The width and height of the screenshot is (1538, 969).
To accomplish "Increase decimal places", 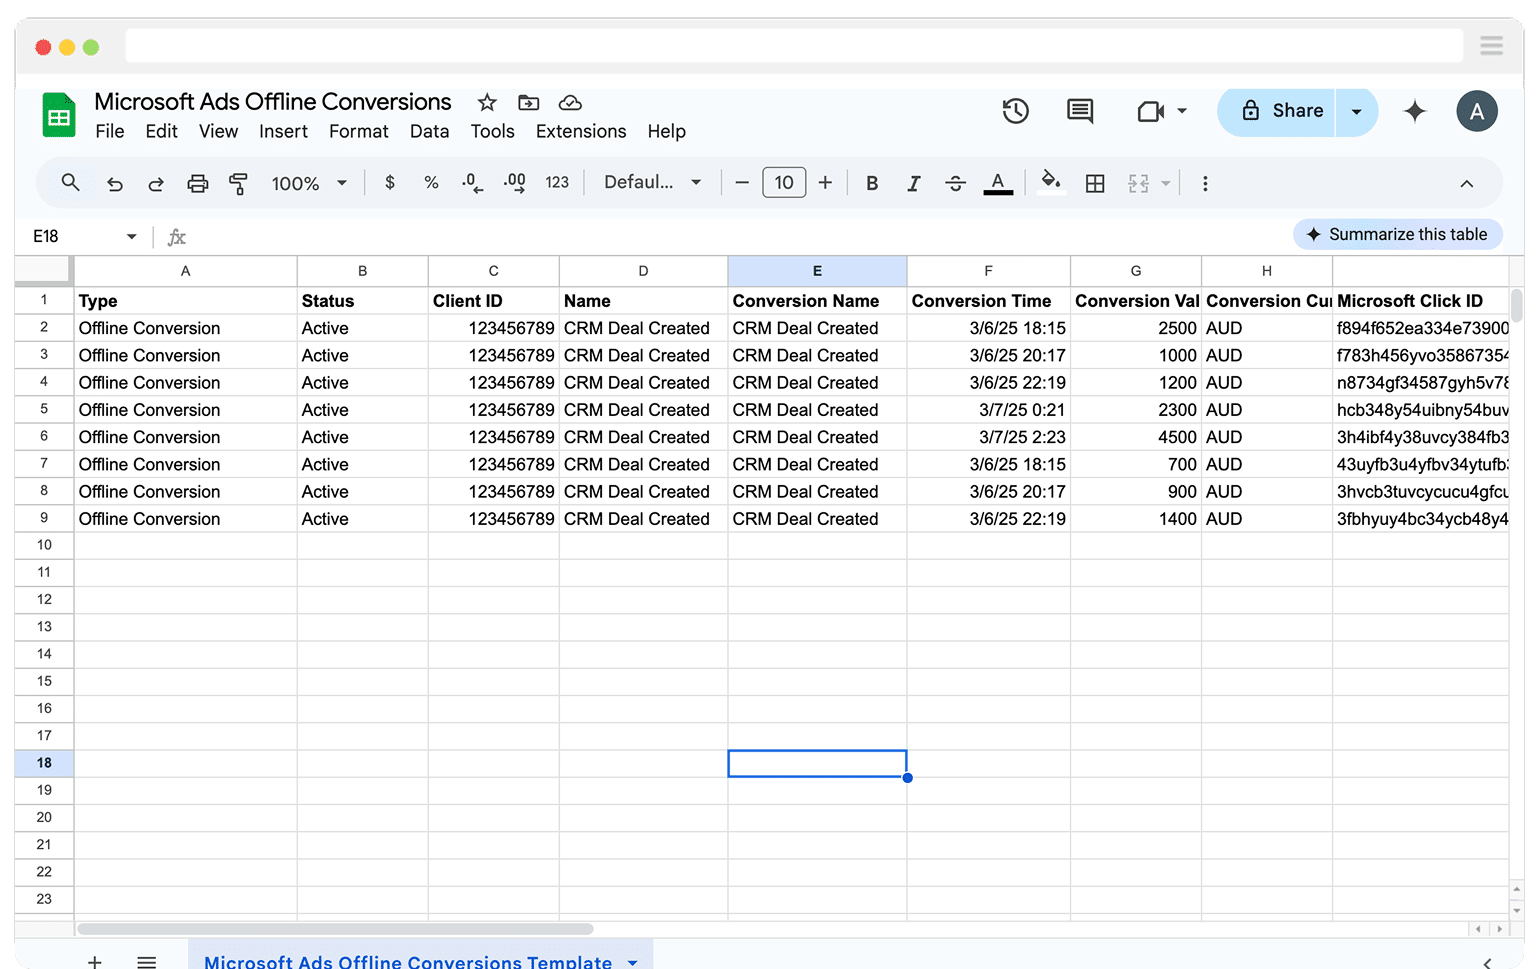I will coord(514,183).
